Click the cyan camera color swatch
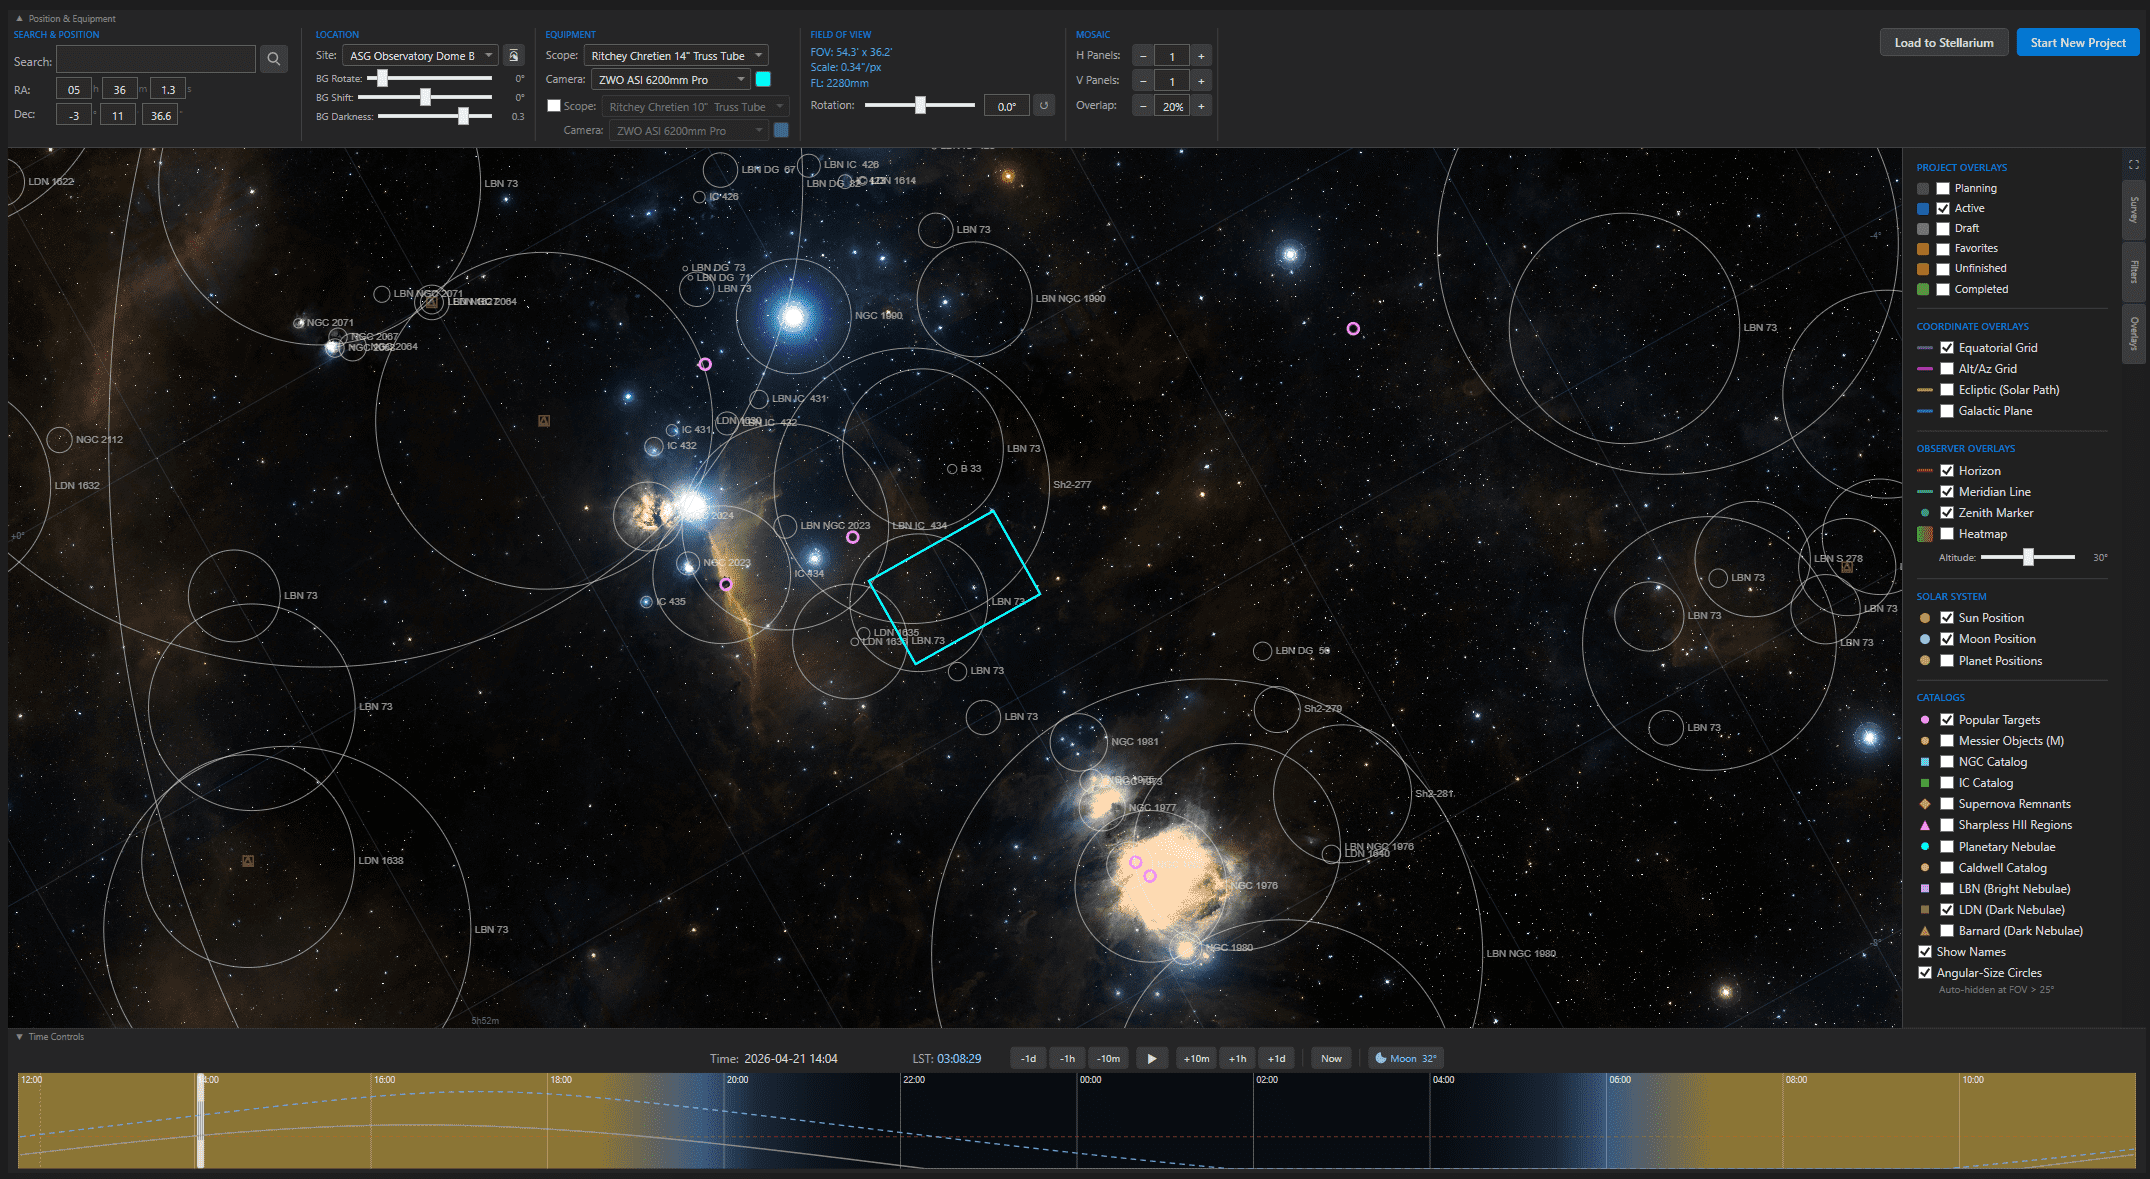This screenshot has width=2150, height=1179. tap(763, 79)
